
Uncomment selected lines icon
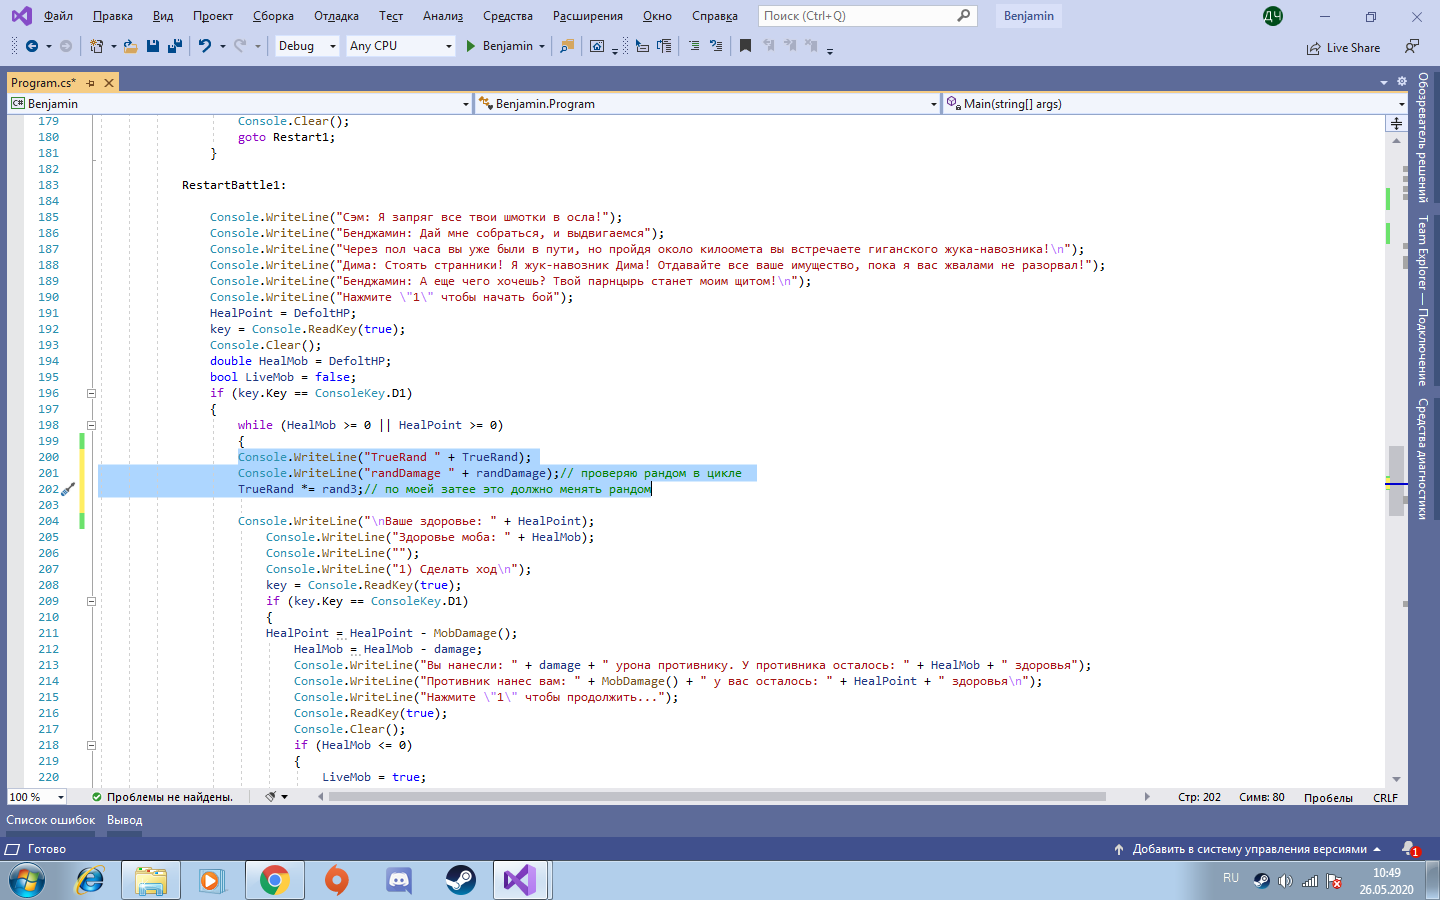tap(716, 46)
